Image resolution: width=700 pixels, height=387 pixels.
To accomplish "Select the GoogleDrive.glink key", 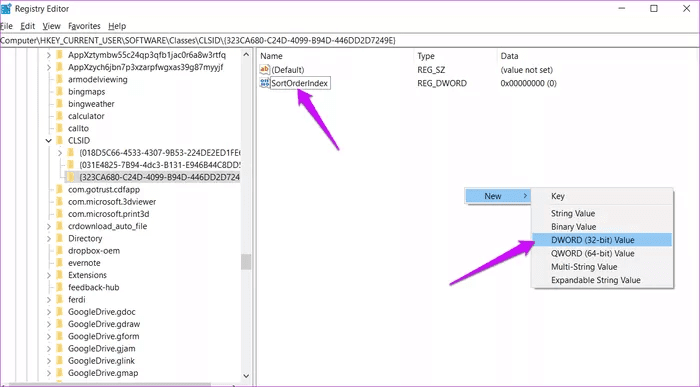I will (101, 361).
